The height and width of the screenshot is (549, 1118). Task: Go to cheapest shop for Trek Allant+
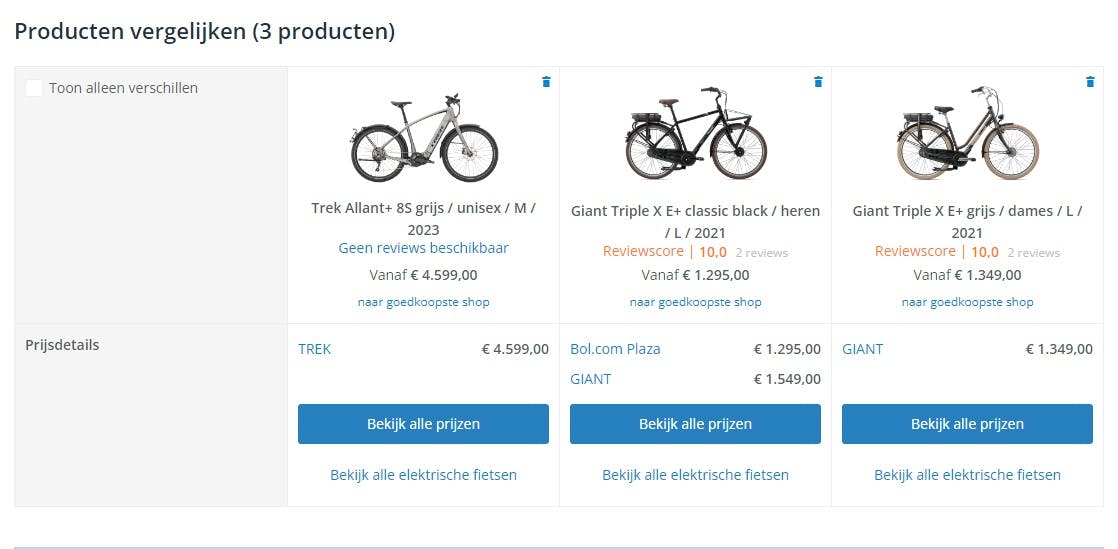(424, 302)
